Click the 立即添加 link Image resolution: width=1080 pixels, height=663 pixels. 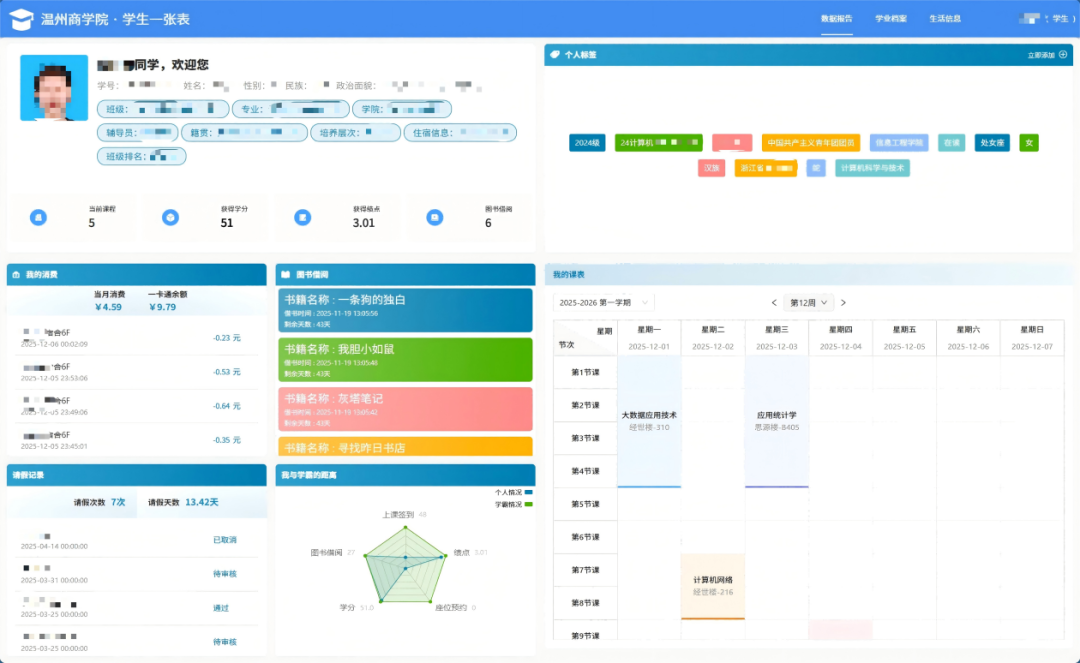pos(1041,55)
